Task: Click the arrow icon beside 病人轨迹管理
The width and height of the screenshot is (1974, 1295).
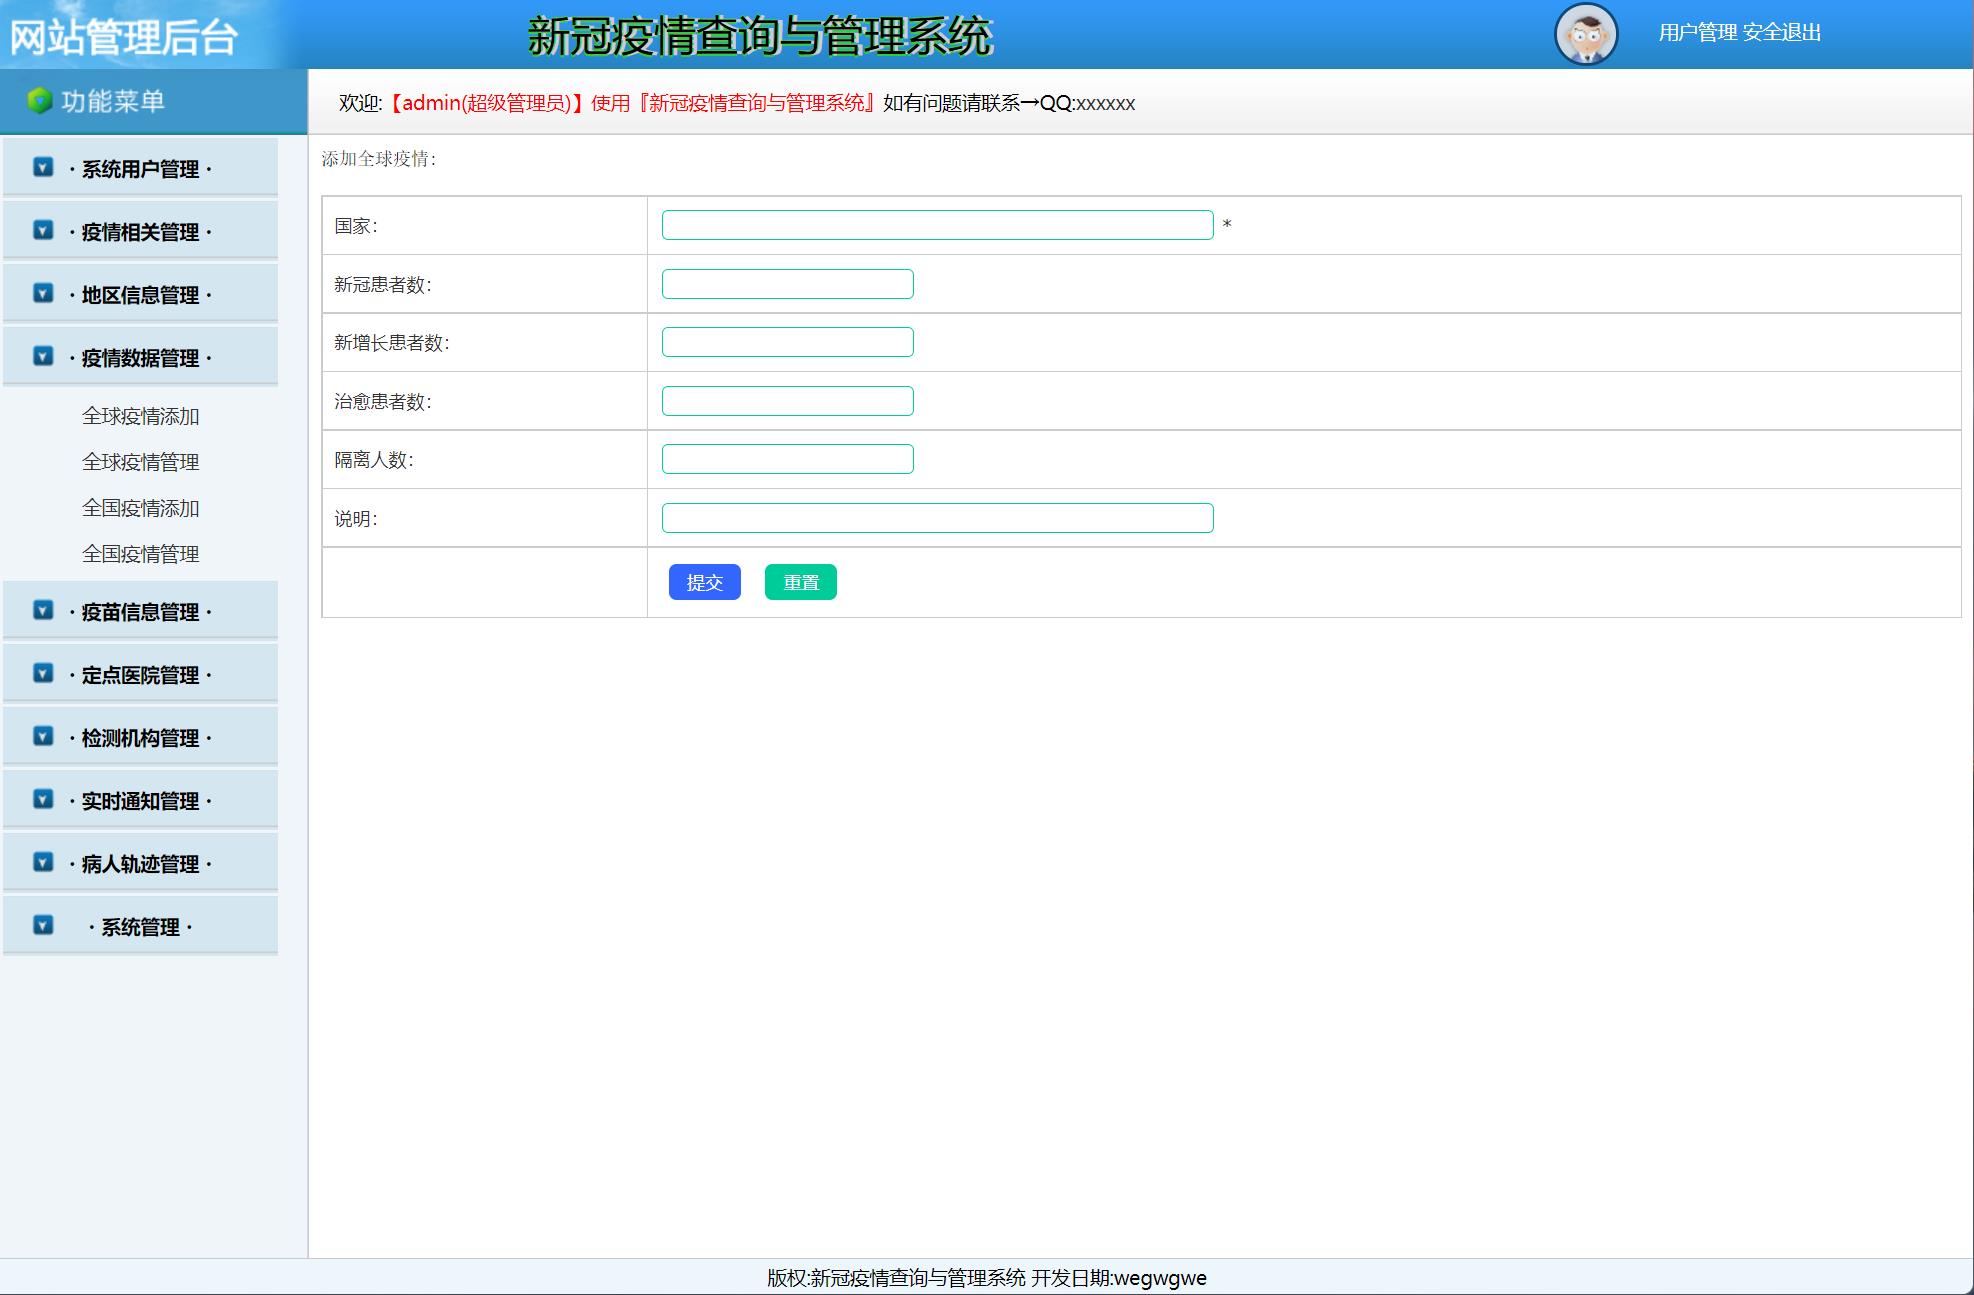Action: tap(41, 863)
